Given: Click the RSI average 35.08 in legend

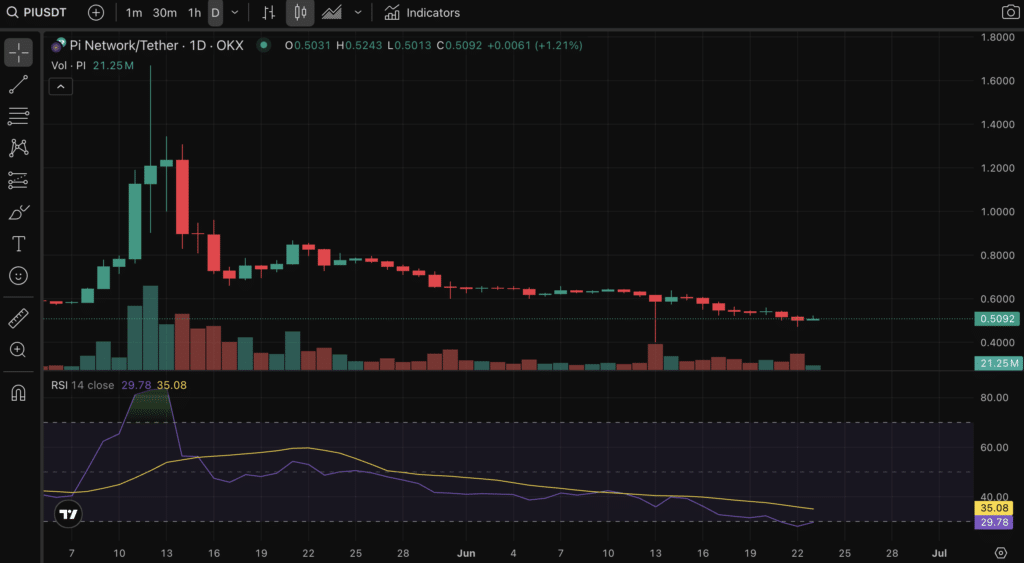Looking at the screenshot, I should point(172,385).
